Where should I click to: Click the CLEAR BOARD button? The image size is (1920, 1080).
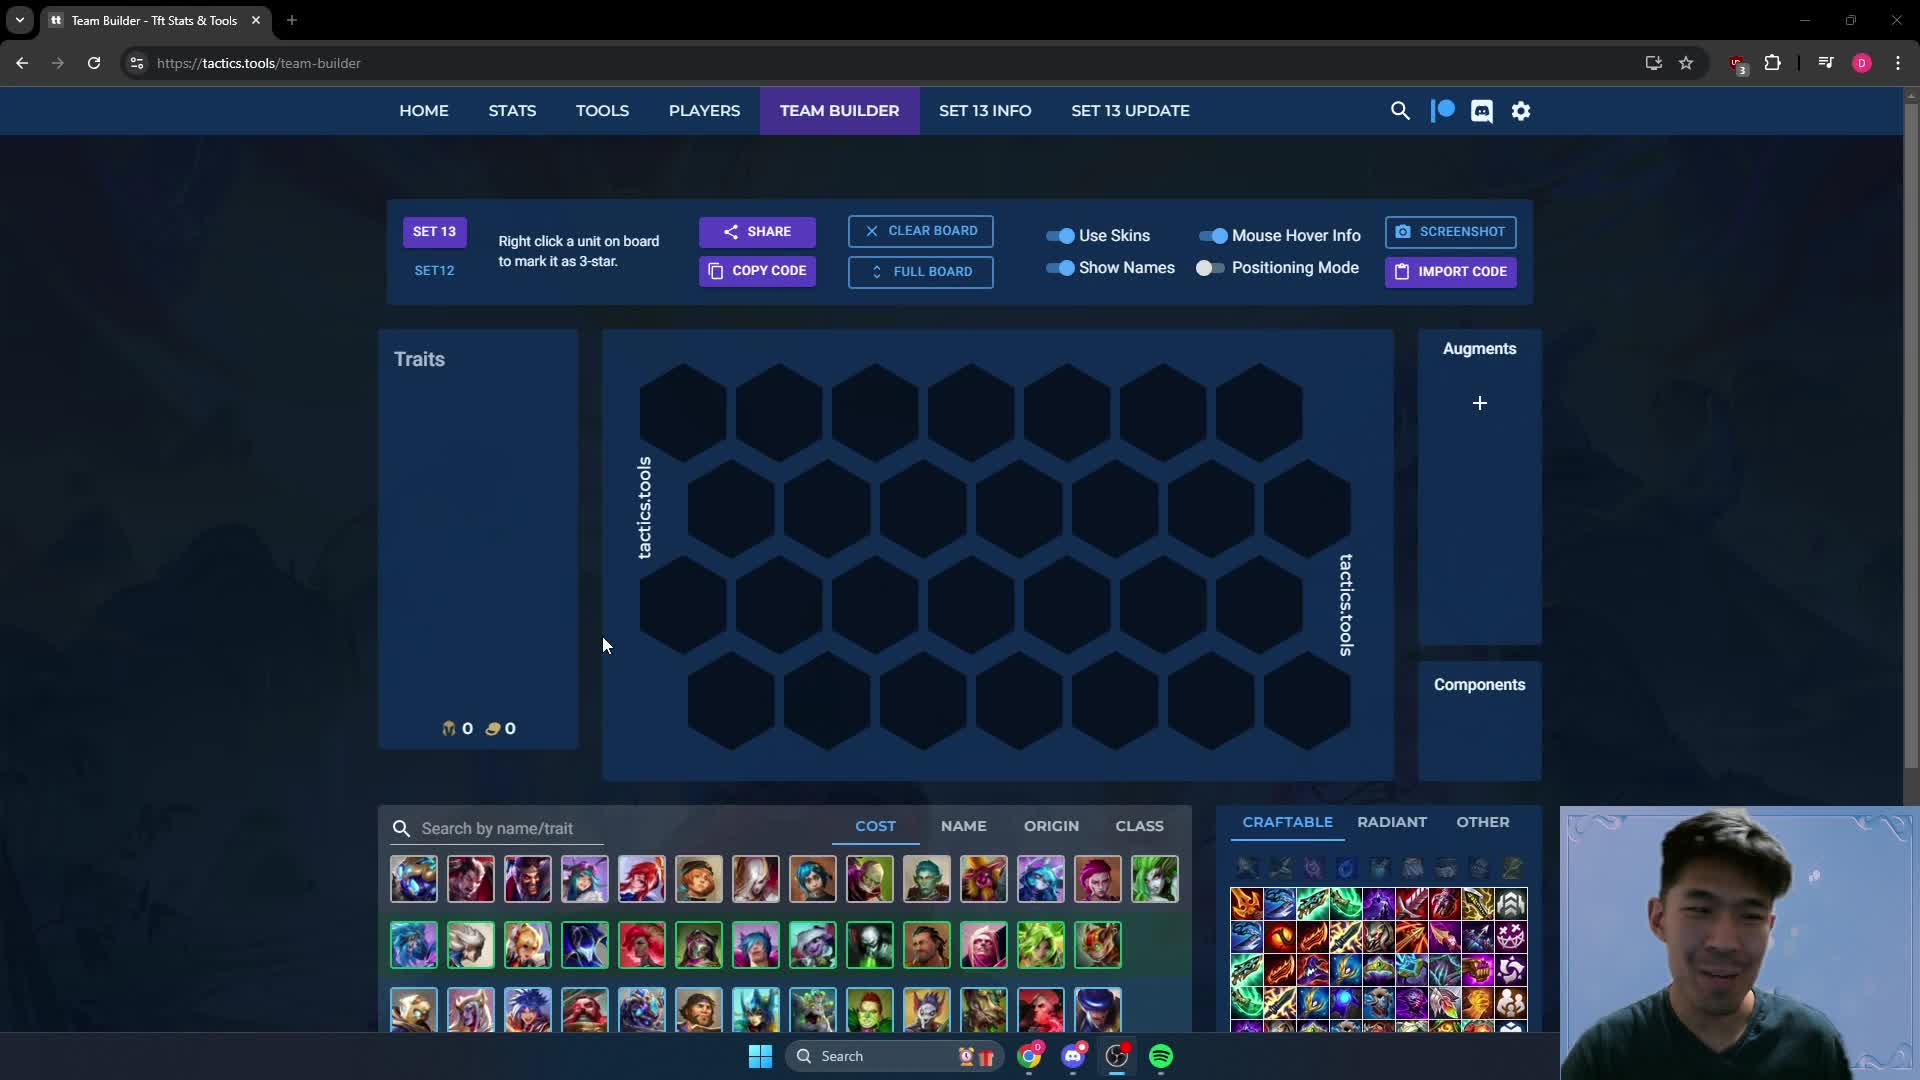coord(921,231)
